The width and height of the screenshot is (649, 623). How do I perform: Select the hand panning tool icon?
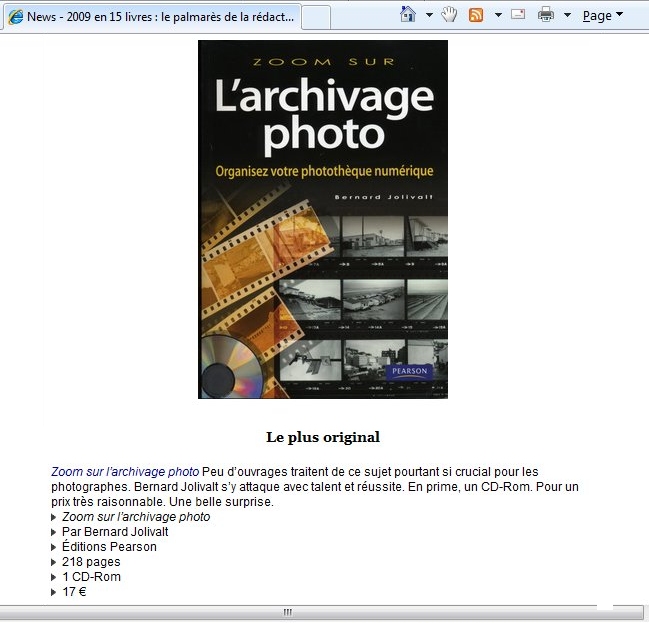pos(449,15)
